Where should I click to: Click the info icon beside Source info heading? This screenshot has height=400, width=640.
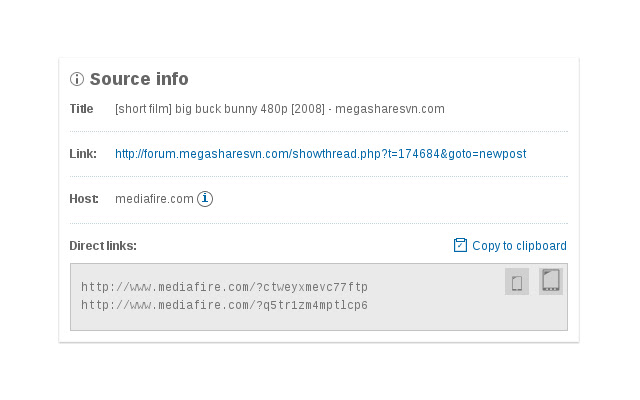77,80
